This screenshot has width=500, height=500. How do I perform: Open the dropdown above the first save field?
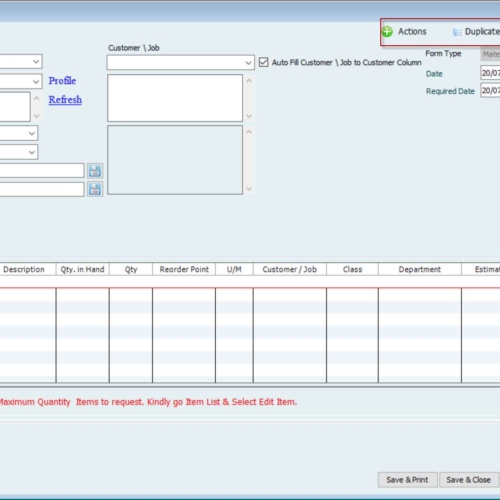[x=32, y=152]
